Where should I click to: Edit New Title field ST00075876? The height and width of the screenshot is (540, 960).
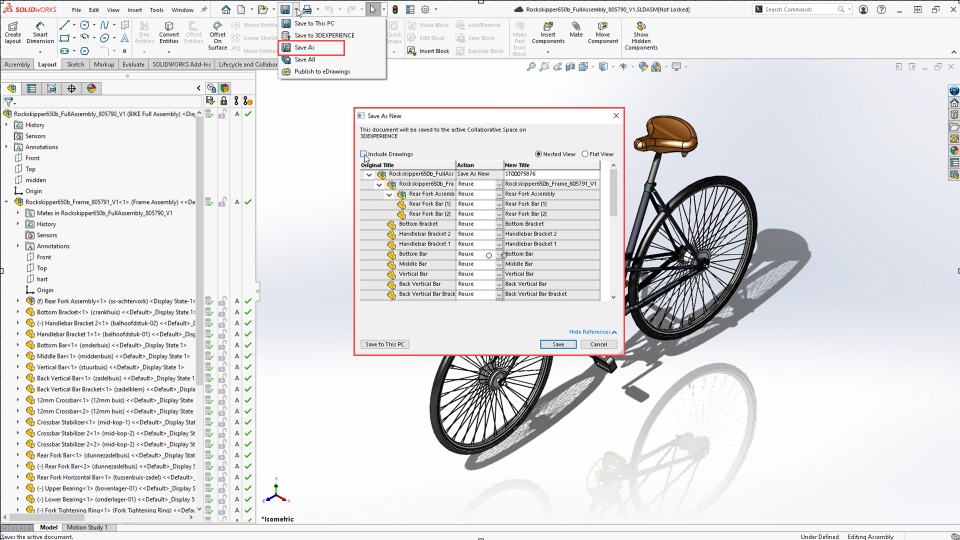(551, 174)
